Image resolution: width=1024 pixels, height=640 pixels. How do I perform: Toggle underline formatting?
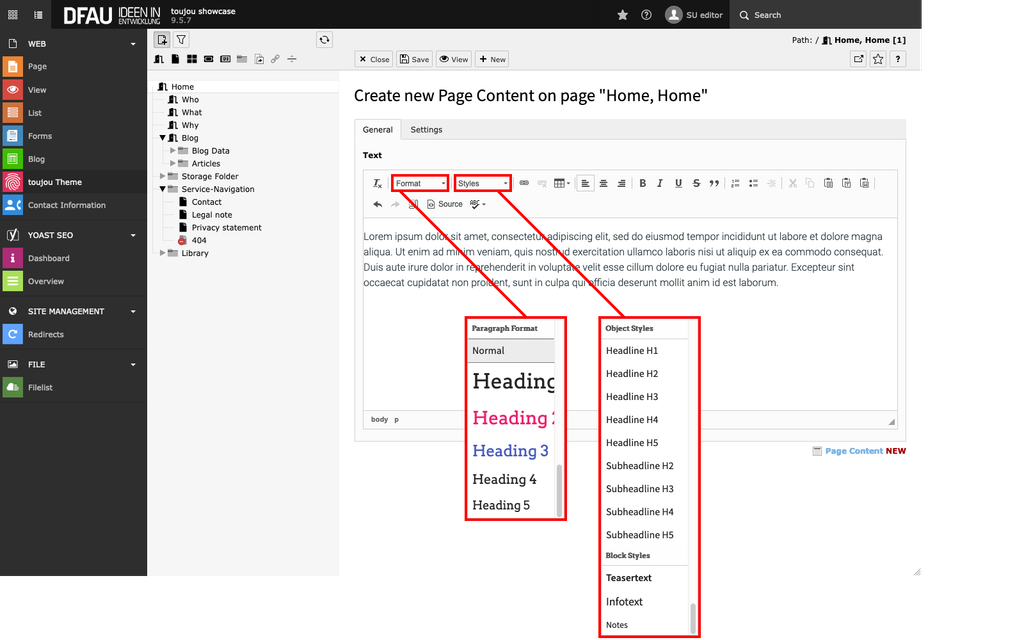tap(678, 183)
